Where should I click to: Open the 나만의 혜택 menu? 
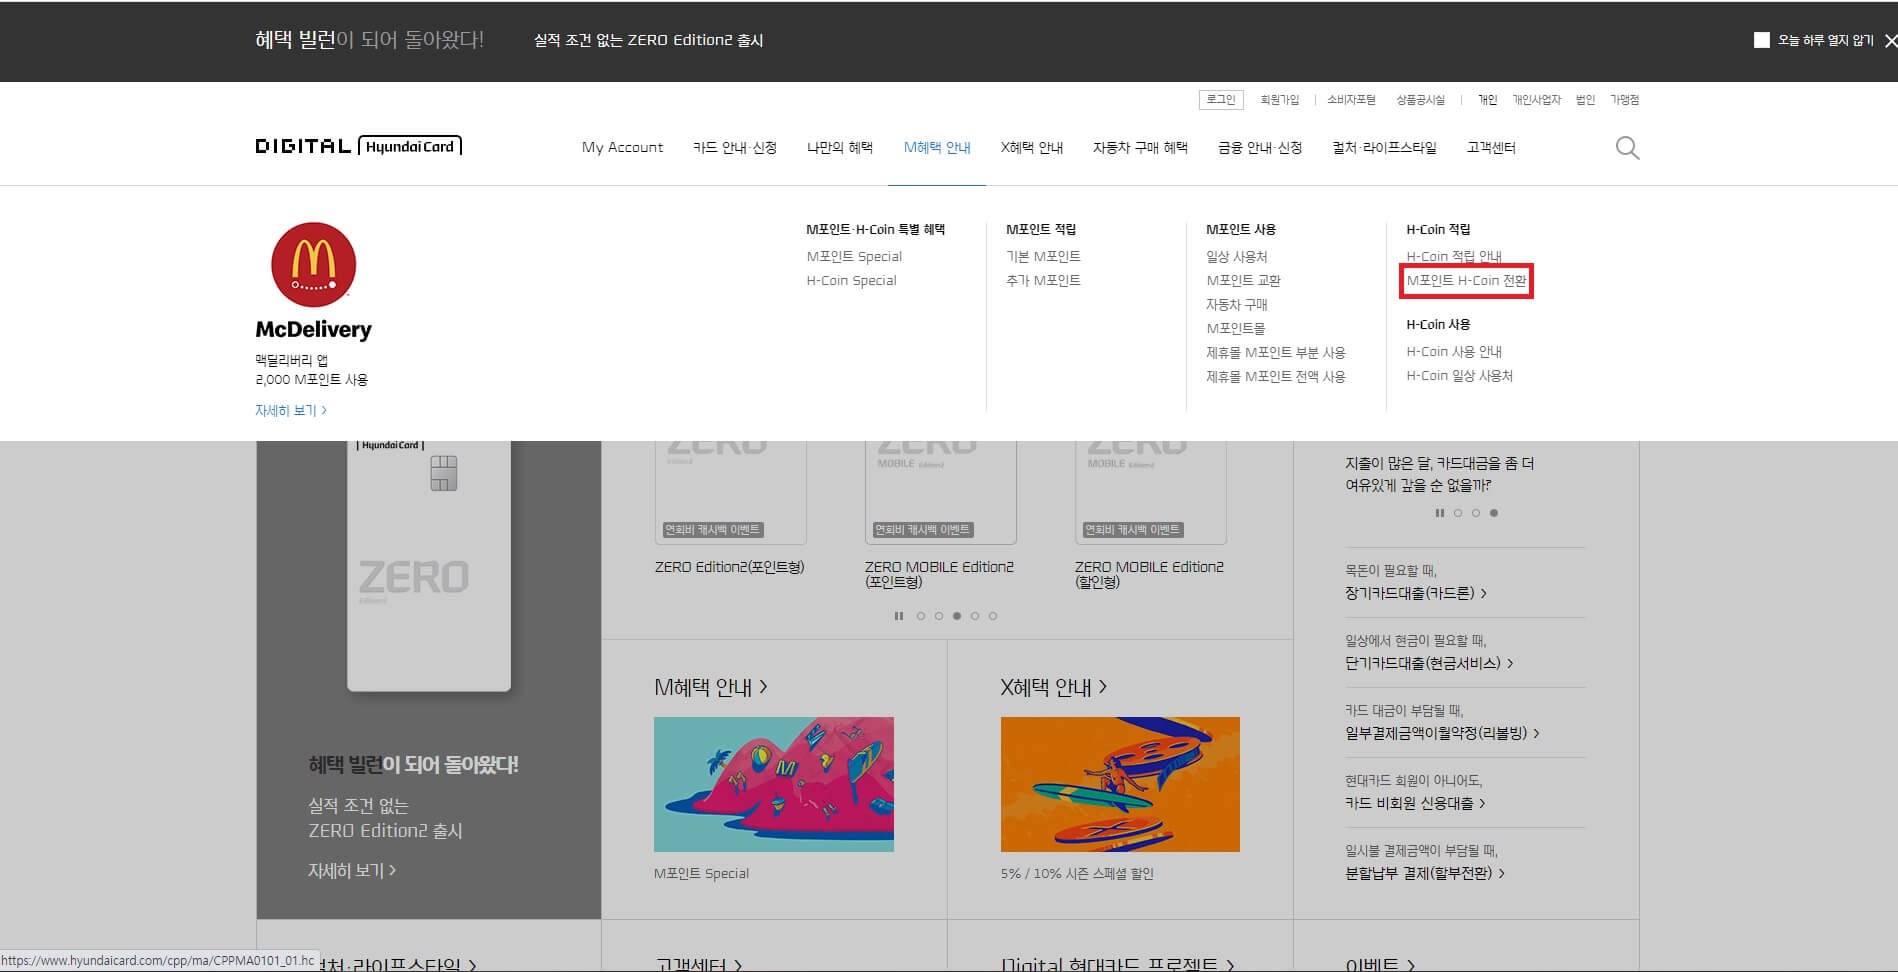(840, 147)
